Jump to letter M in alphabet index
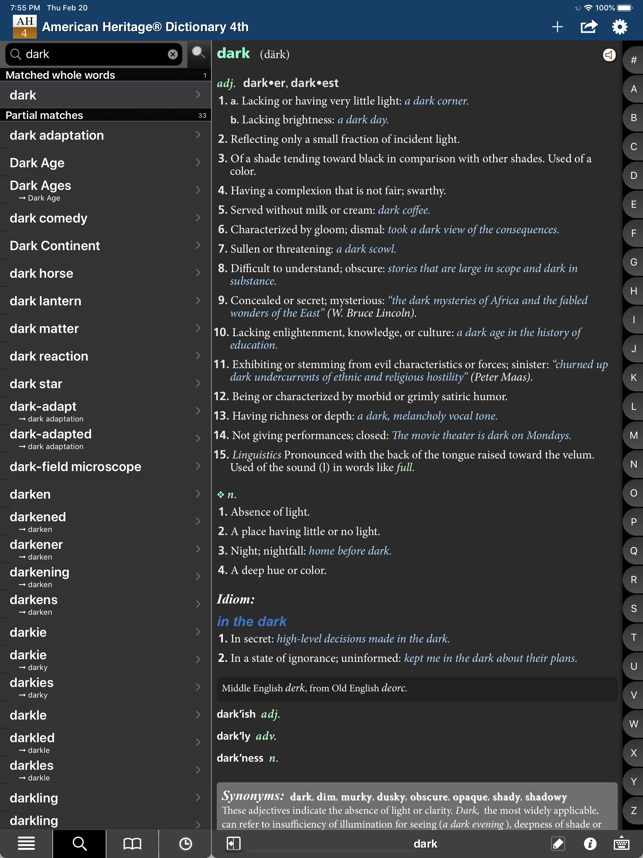The image size is (643, 858). [x=633, y=436]
